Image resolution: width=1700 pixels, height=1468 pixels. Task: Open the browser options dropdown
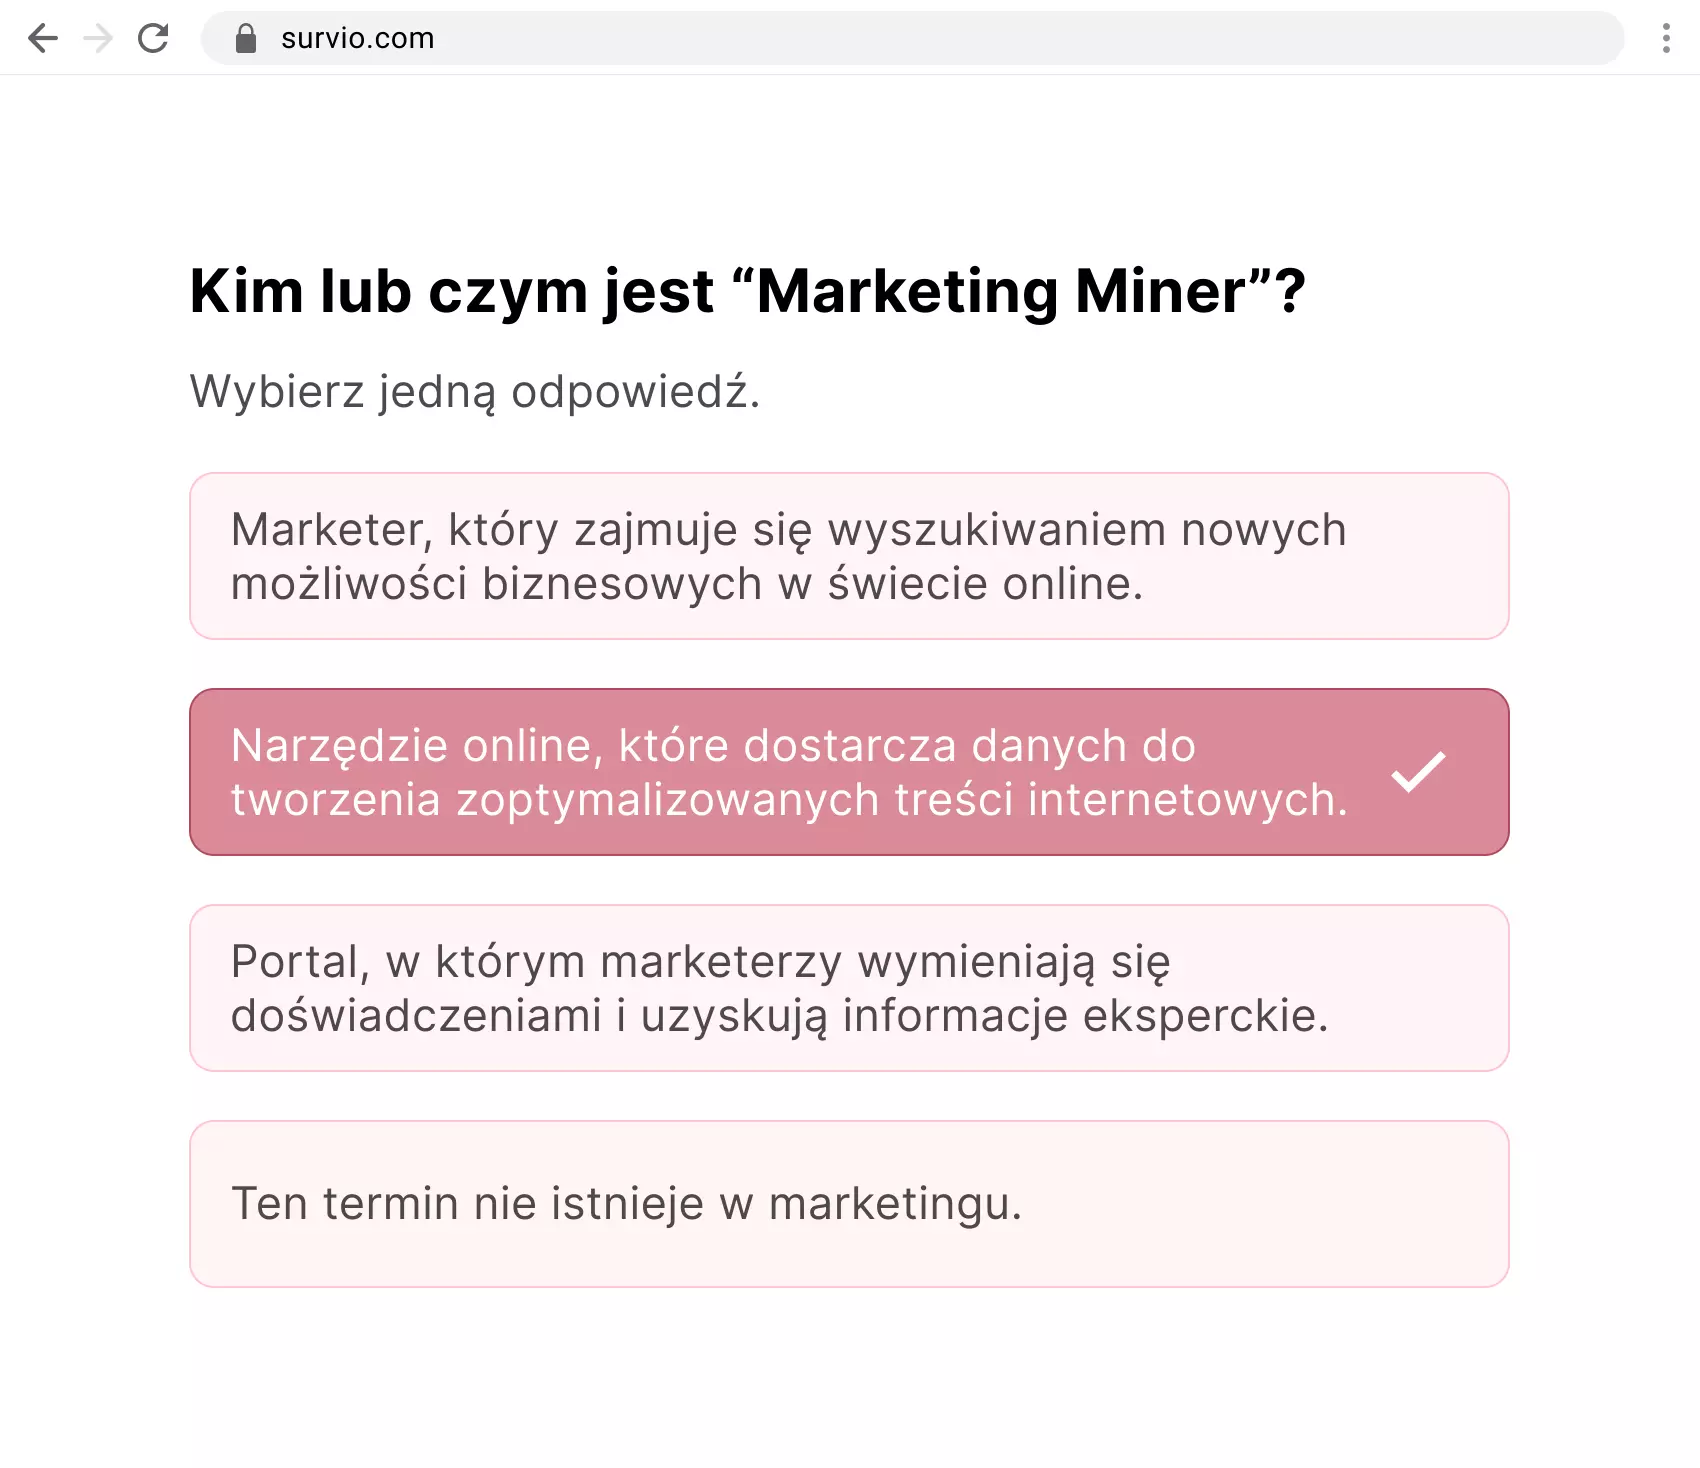[1665, 38]
